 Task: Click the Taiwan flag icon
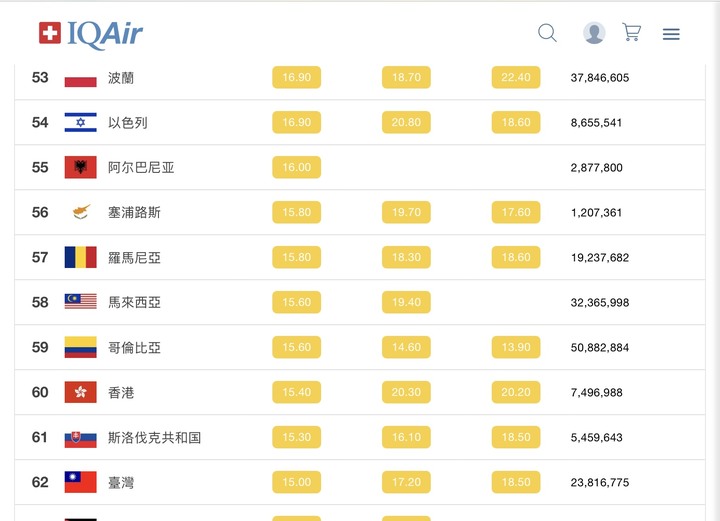click(80, 482)
